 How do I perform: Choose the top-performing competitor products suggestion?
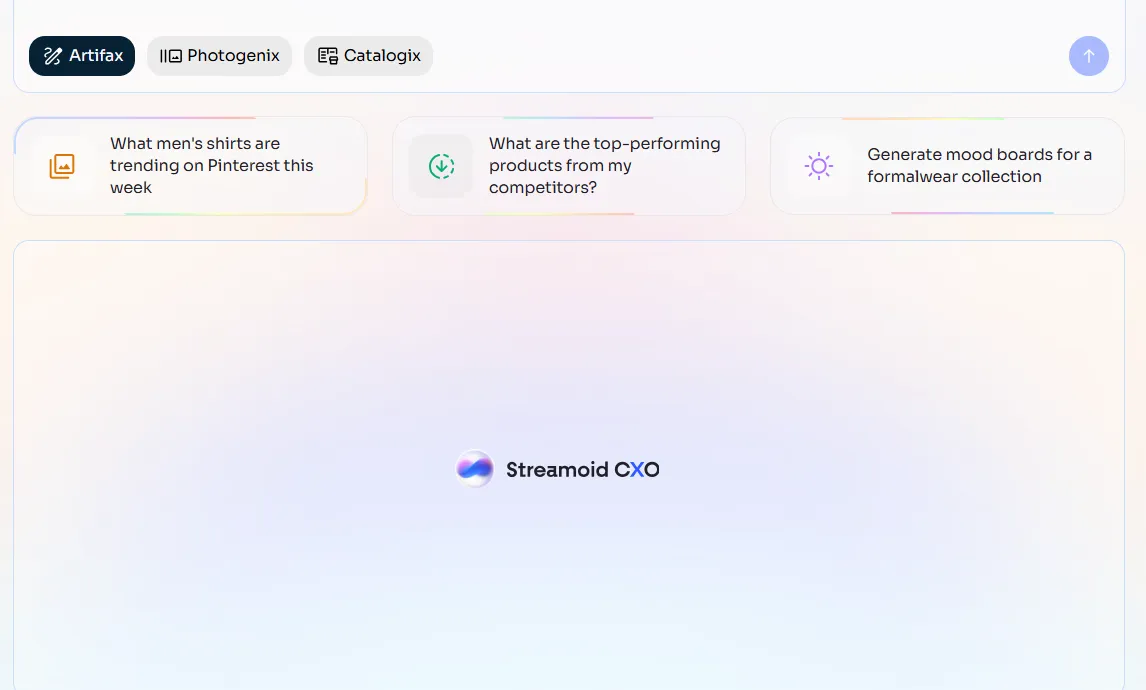pos(604,166)
